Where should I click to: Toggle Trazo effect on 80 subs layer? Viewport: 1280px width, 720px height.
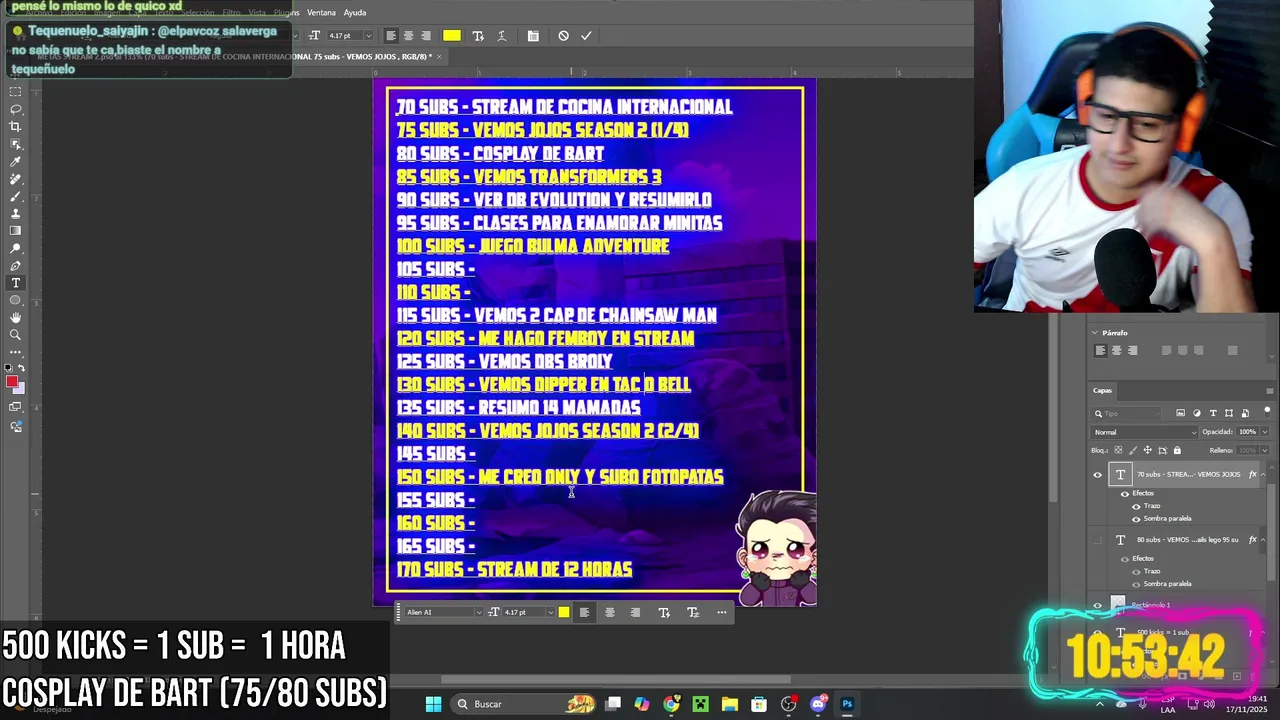1136,571
